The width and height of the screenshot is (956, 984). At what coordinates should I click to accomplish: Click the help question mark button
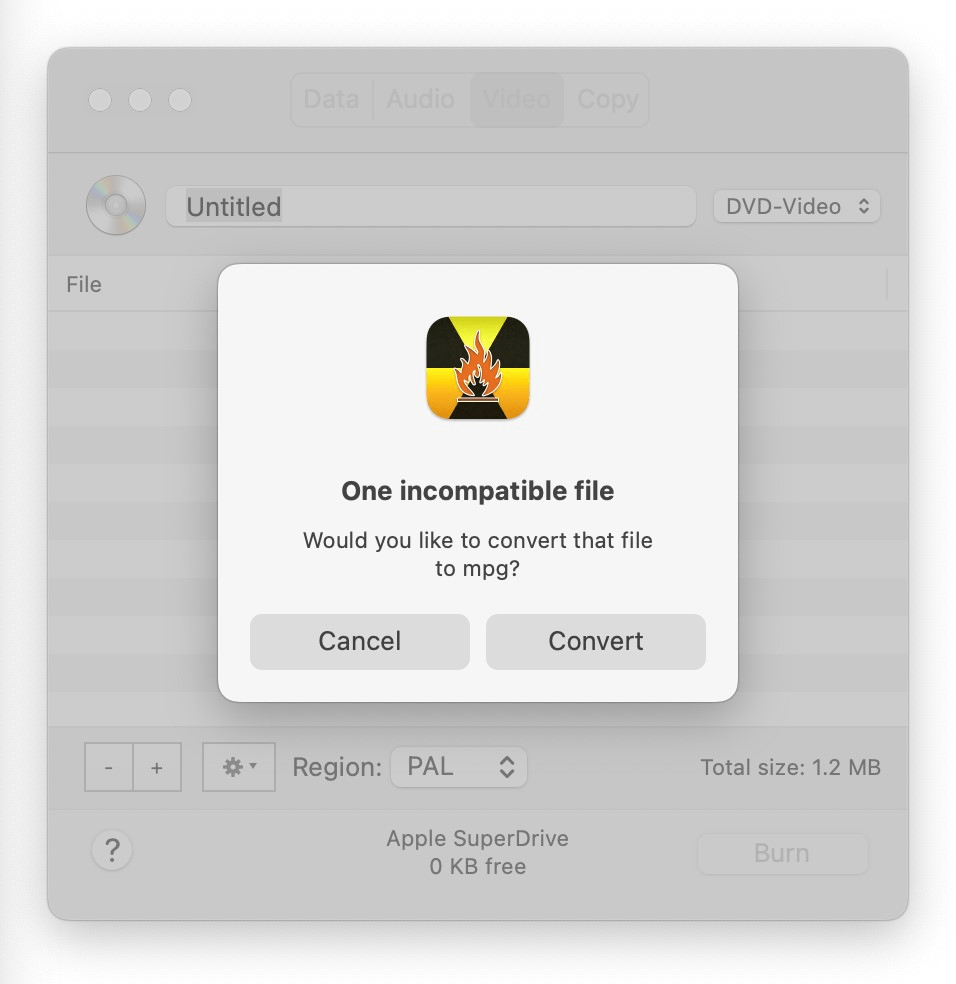[x=112, y=850]
